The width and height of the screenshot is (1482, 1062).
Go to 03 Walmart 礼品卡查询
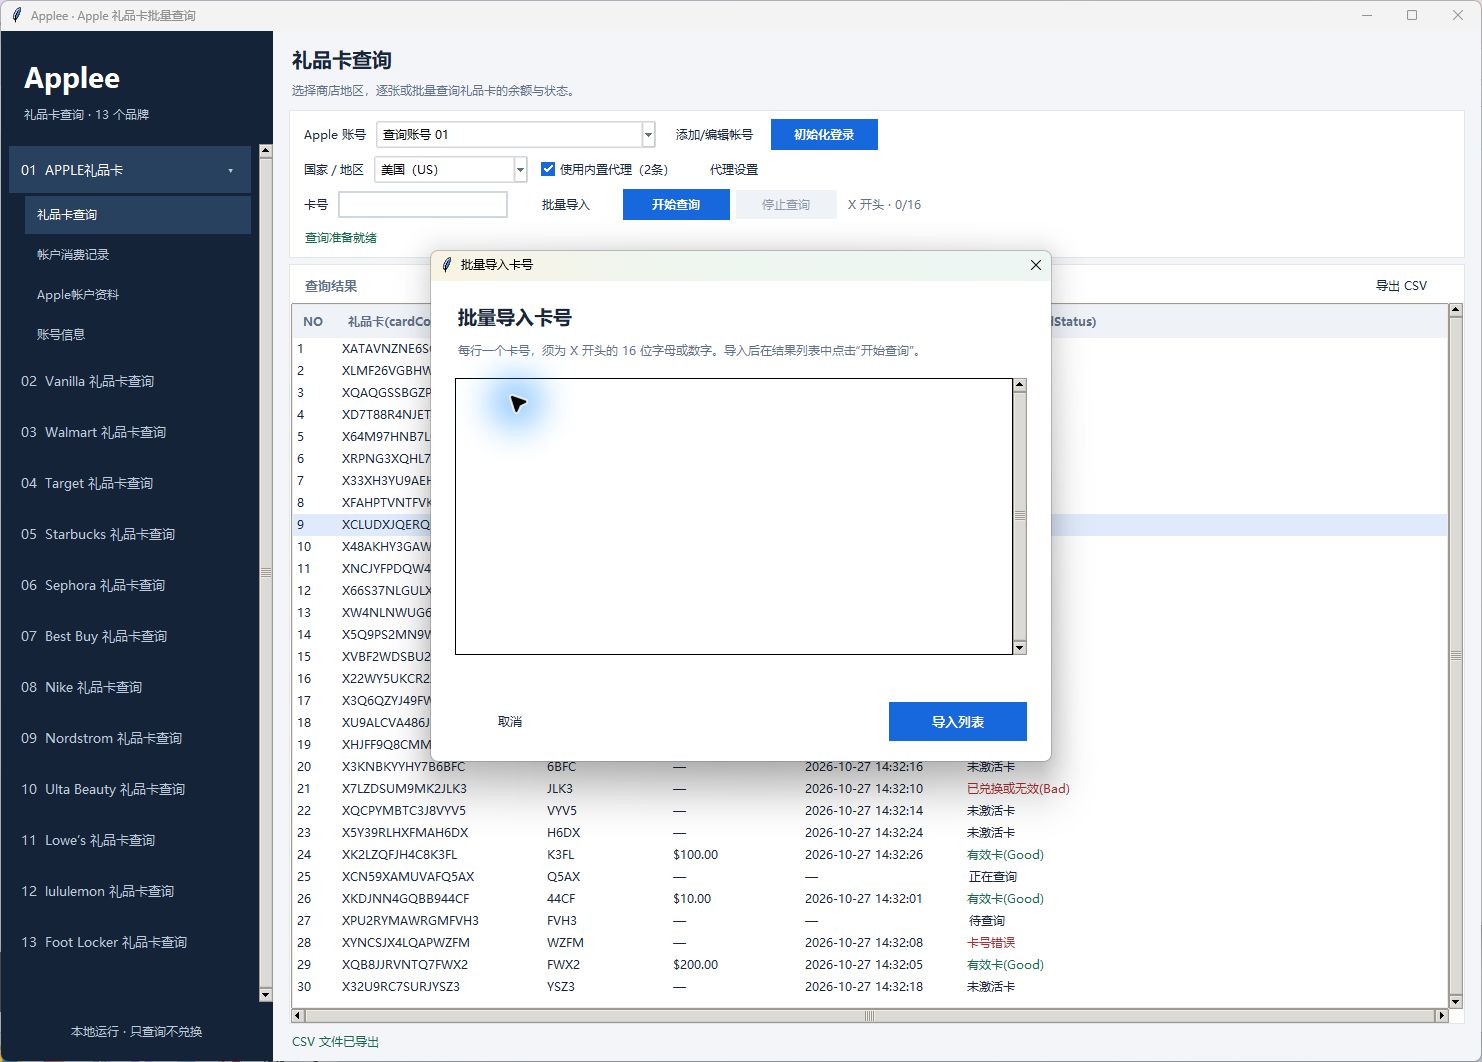pyautogui.click(x=94, y=432)
